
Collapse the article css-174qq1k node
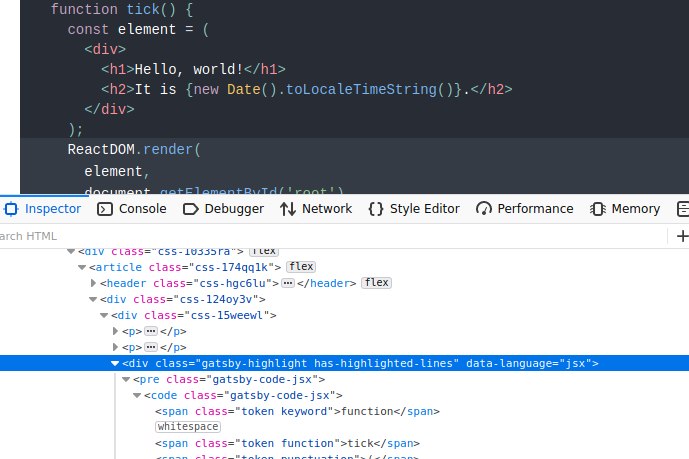[82, 267]
